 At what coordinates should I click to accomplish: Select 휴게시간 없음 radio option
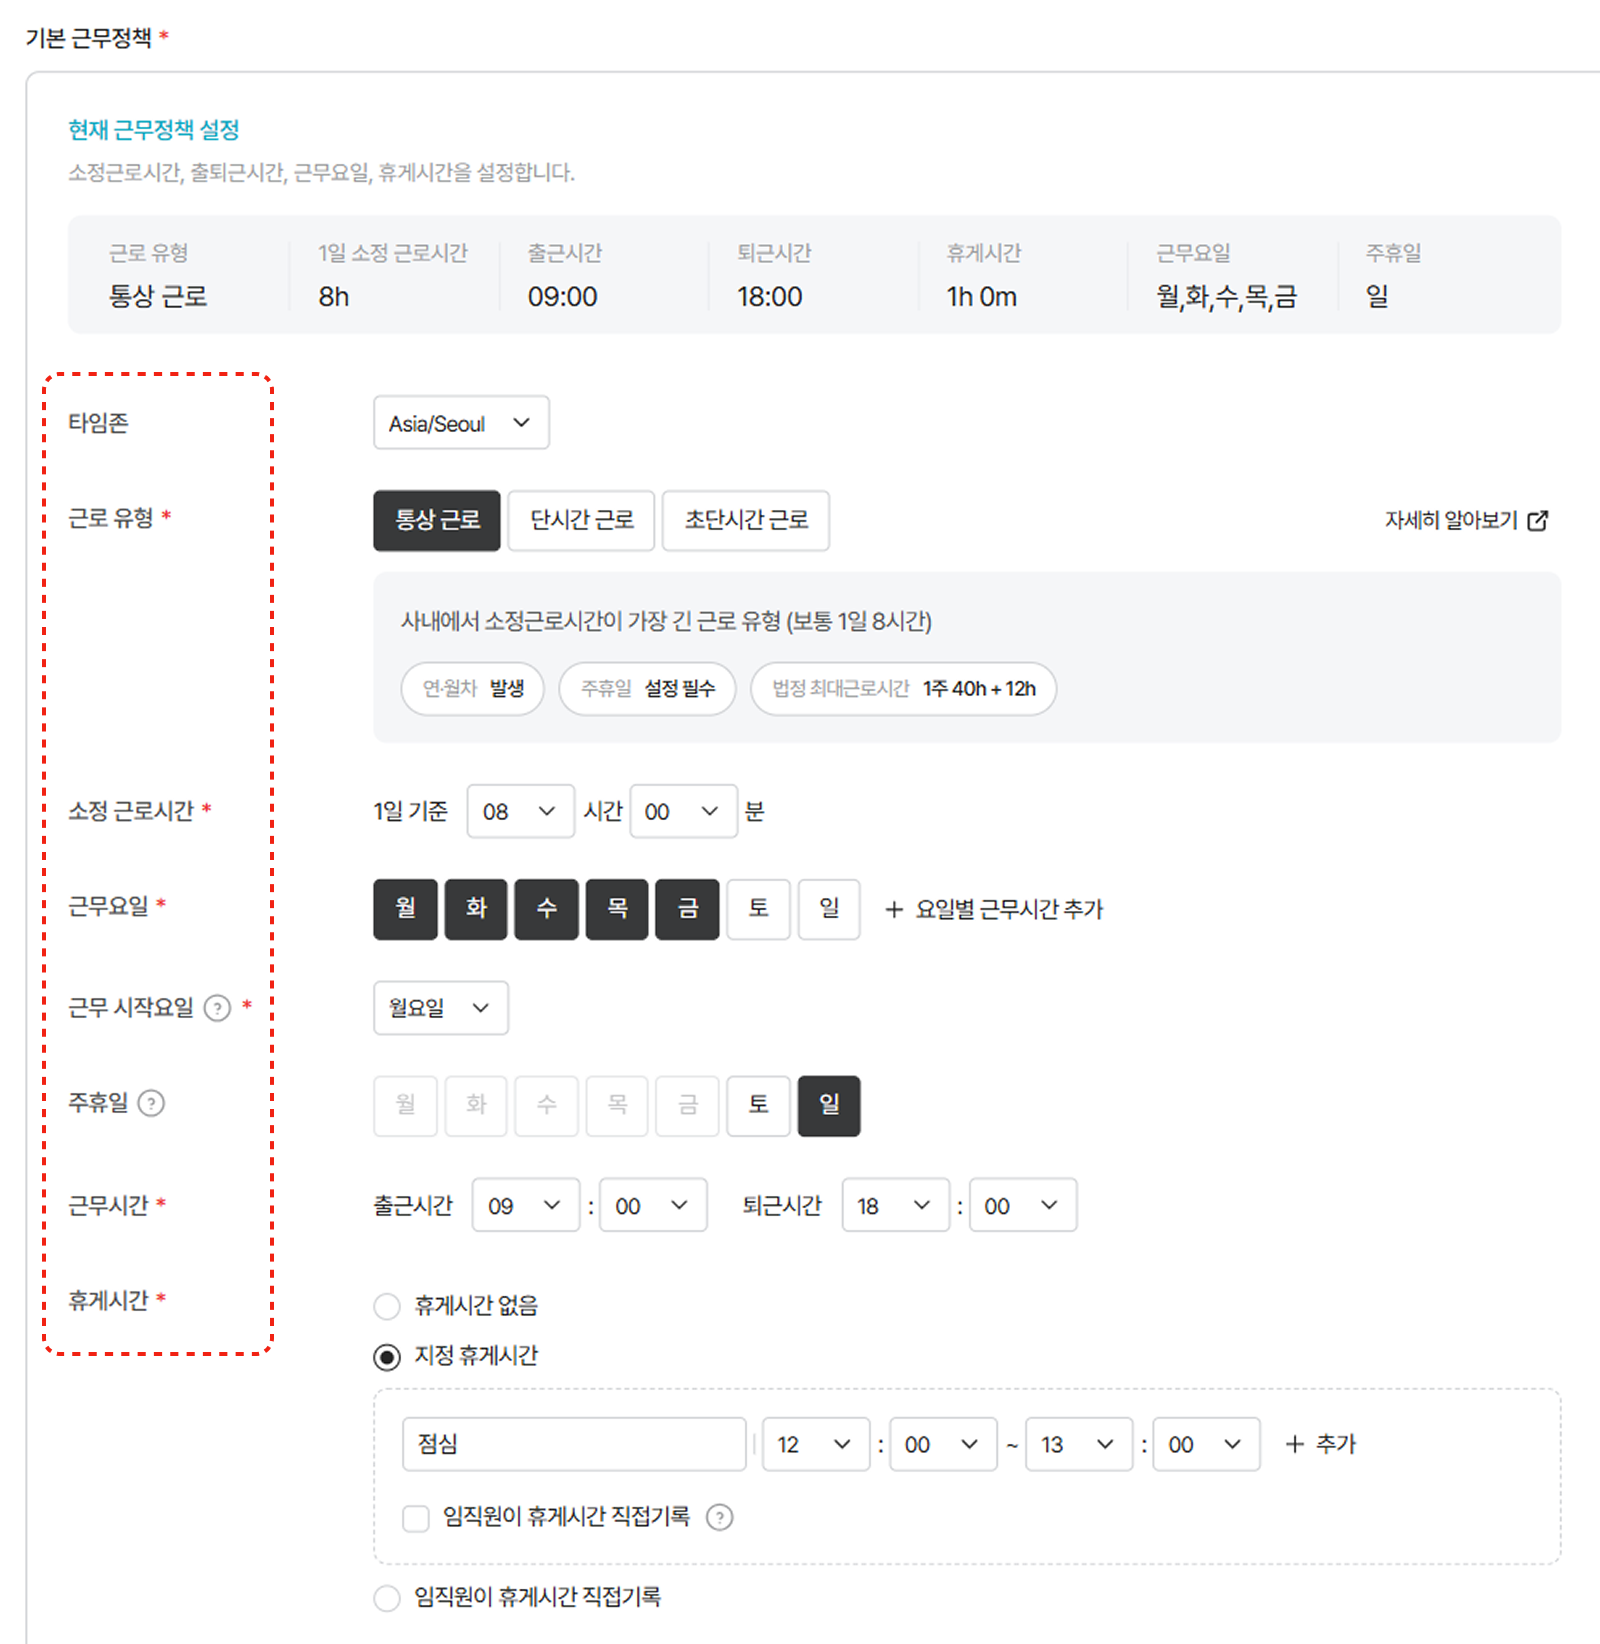tap(387, 1306)
